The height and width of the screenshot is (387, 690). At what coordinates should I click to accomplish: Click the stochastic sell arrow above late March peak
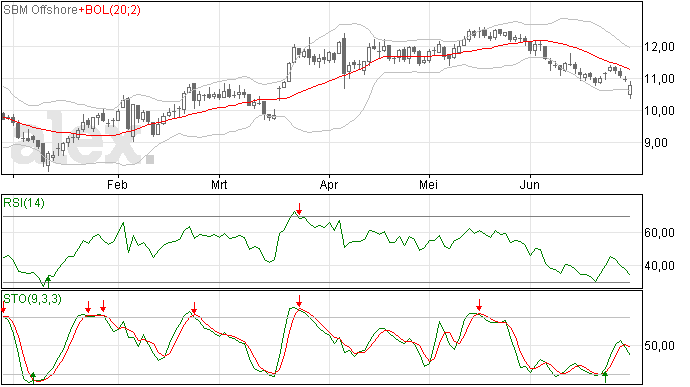click(x=299, y=301)
